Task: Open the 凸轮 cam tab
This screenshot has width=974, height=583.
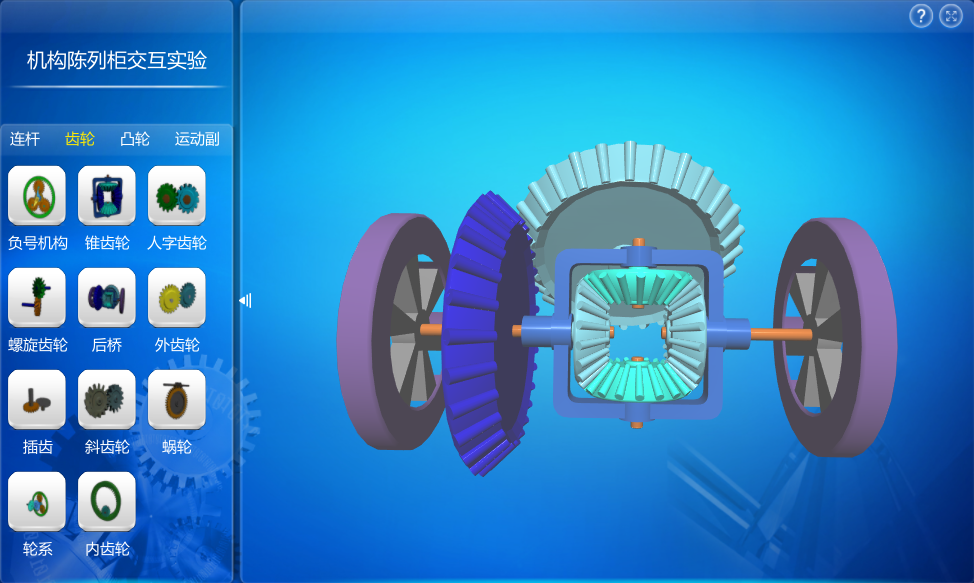Action: [x=135, y=139]
